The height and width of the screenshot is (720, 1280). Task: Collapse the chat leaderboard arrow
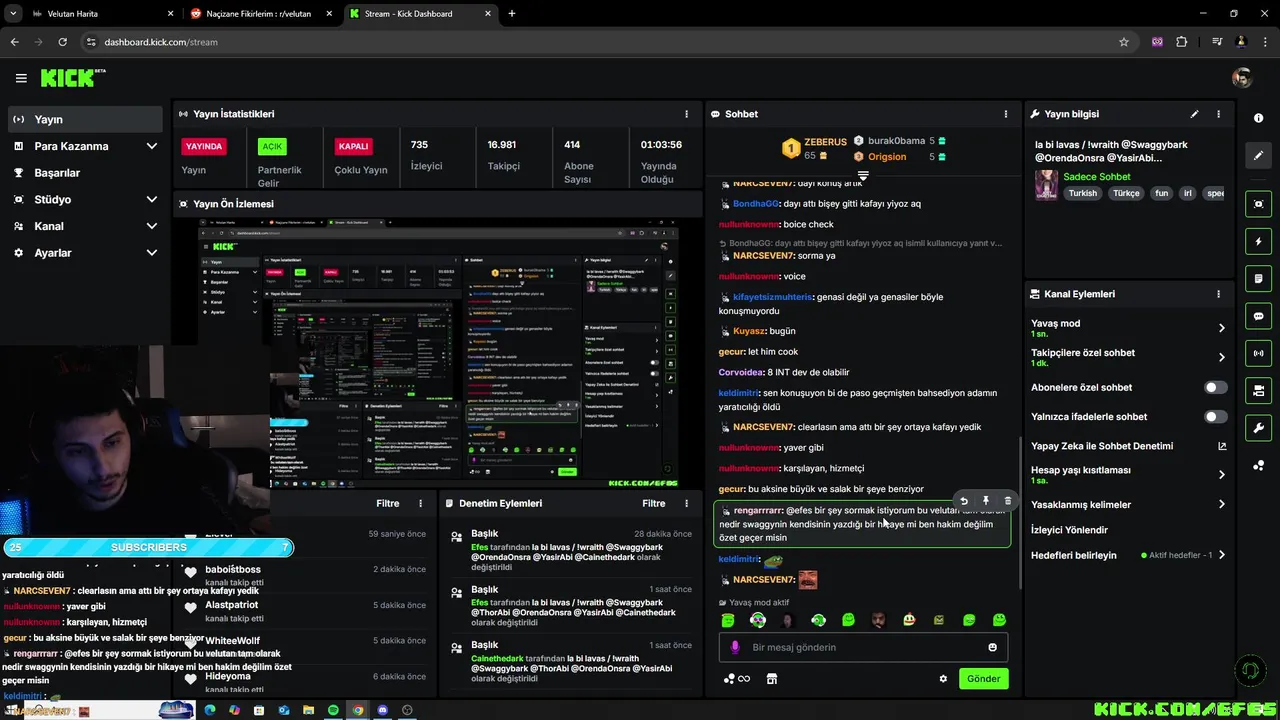pyautogui.click(x=863, y=175)
